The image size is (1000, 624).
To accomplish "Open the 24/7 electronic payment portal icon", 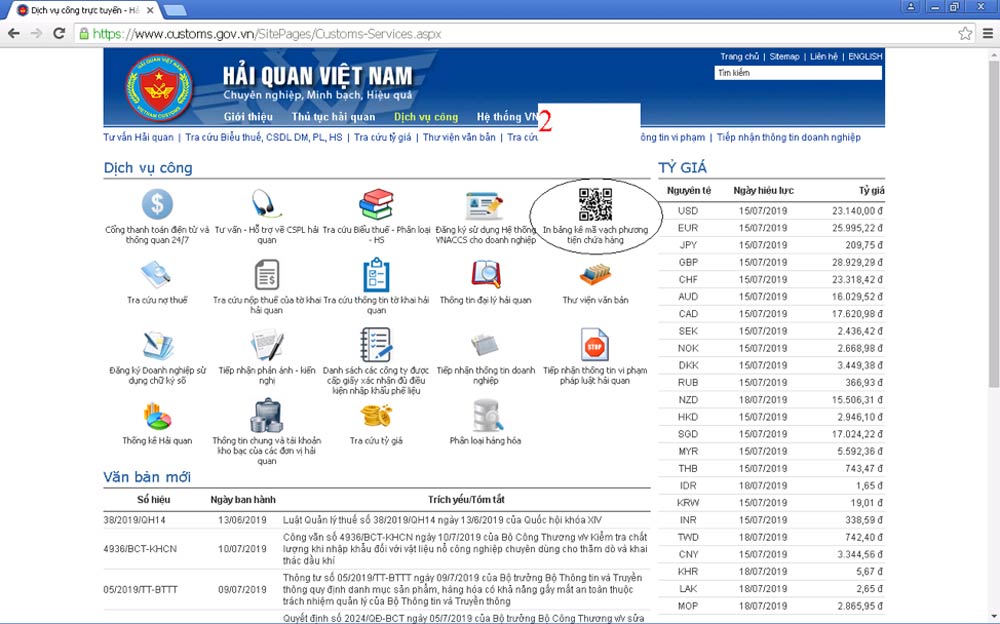I will [x=156, y=204].
